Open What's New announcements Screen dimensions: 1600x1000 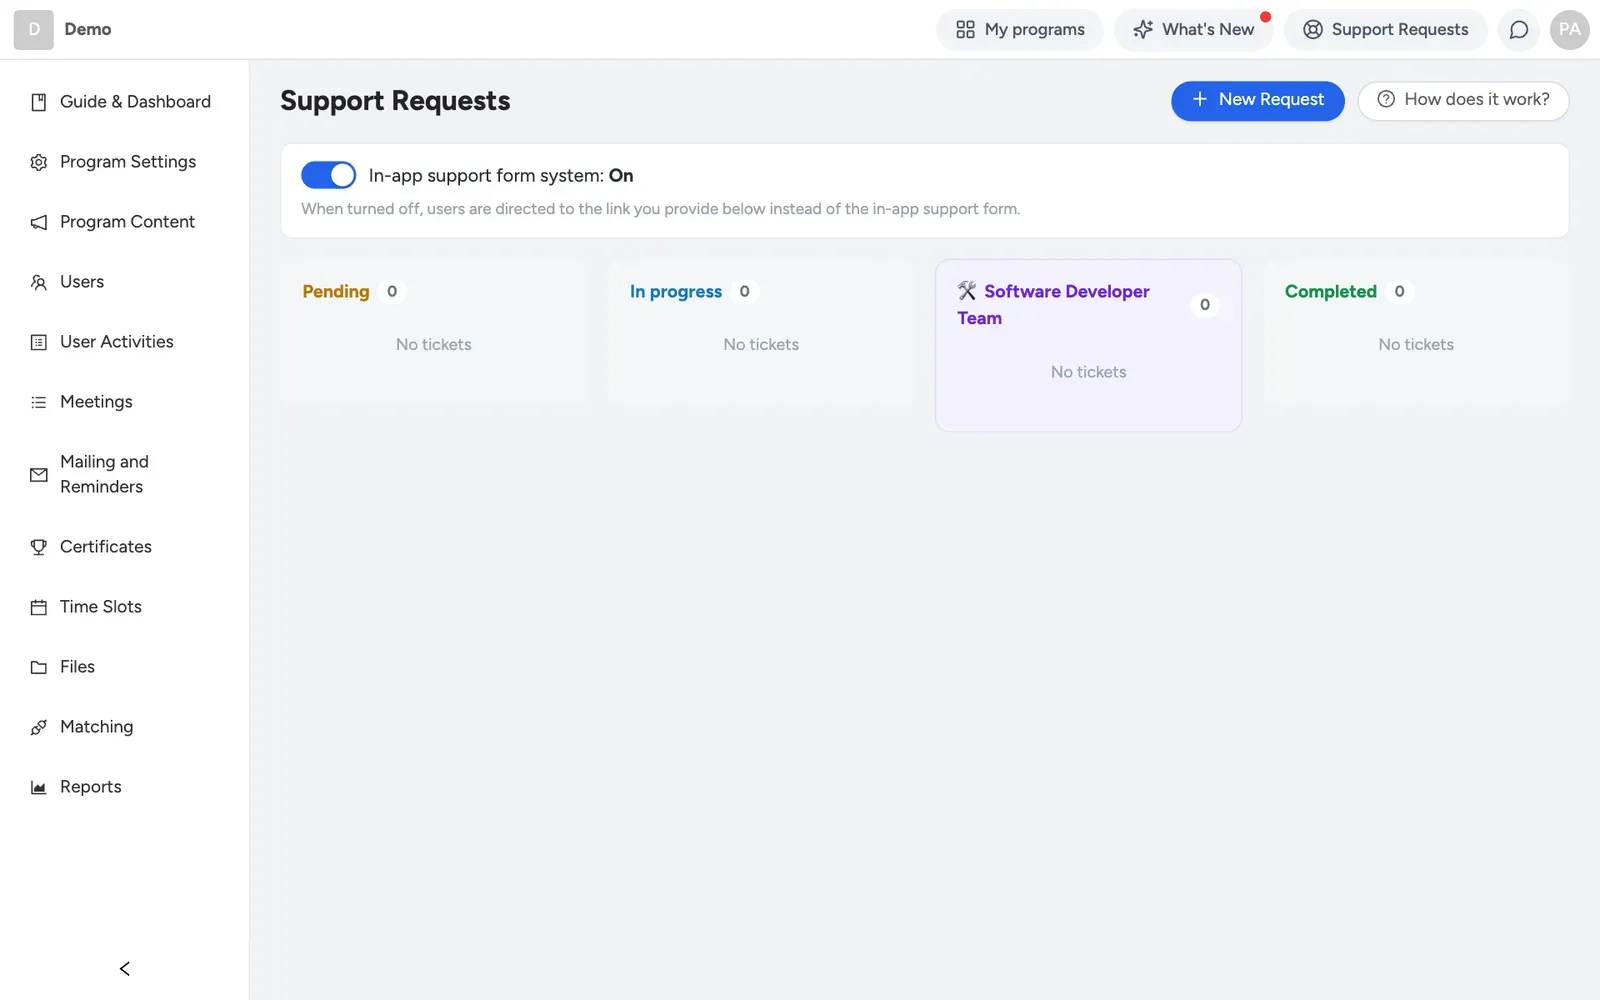coord(1194,30)
